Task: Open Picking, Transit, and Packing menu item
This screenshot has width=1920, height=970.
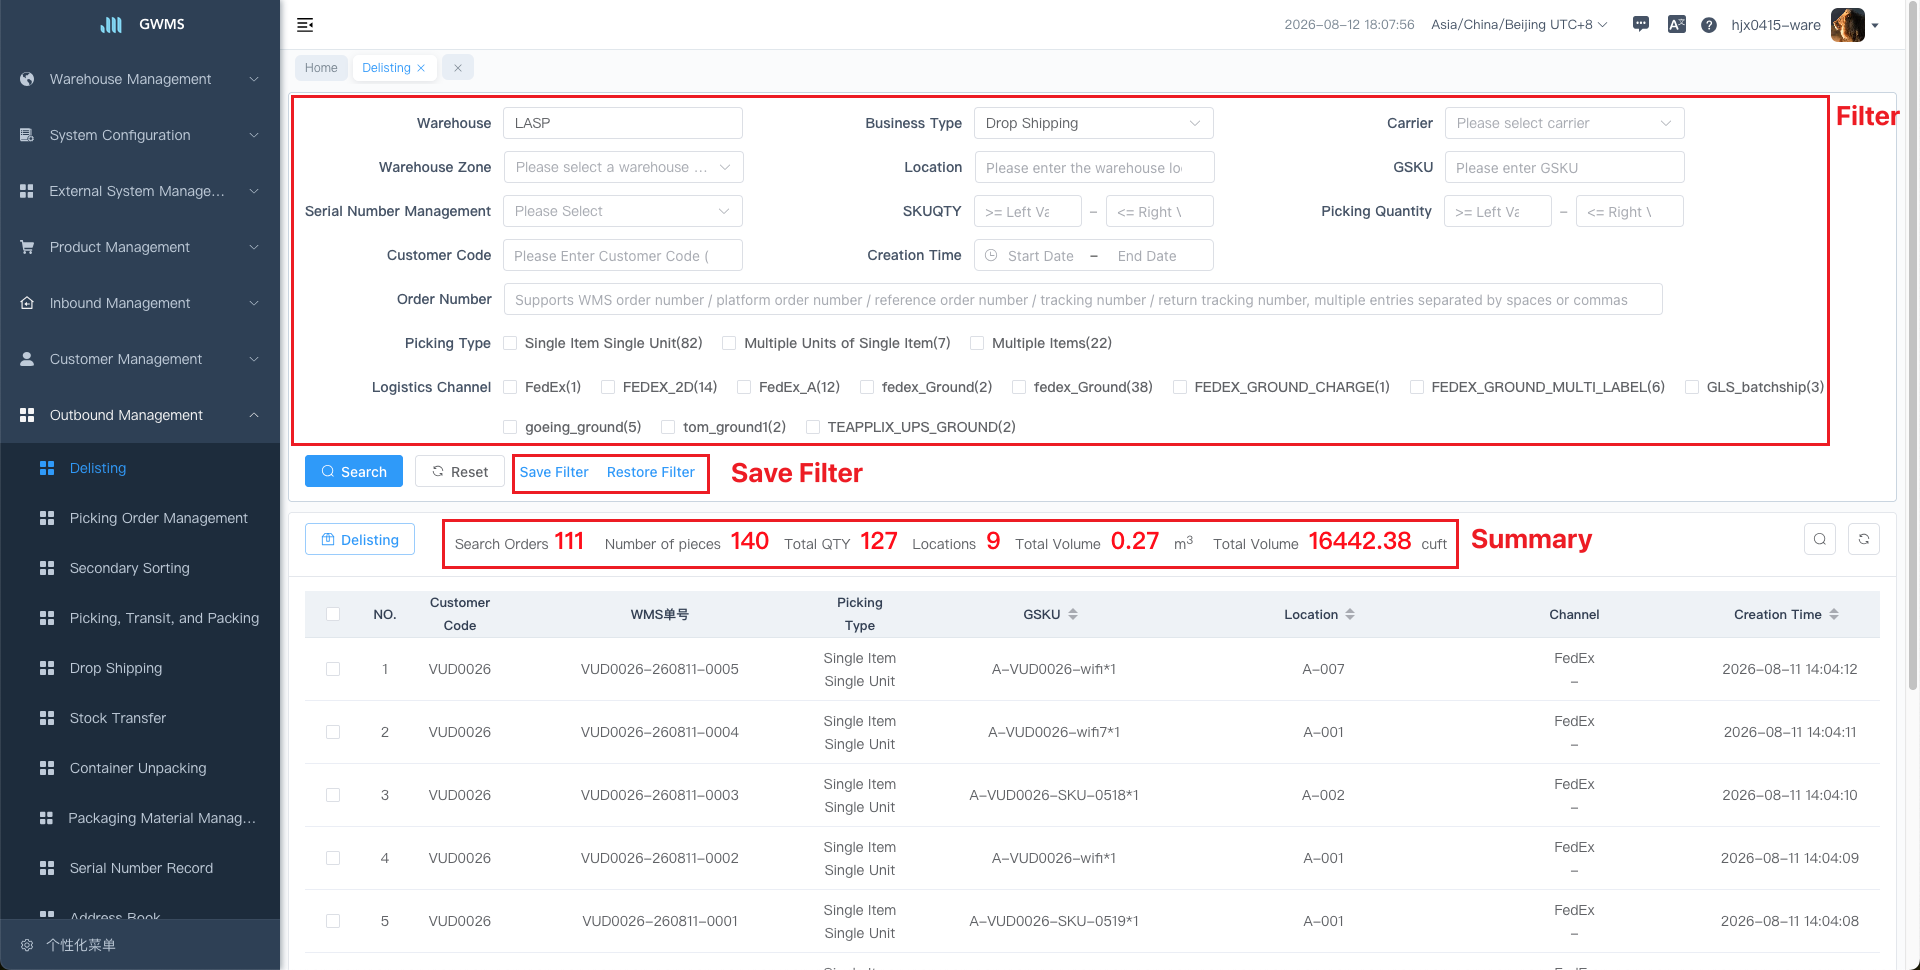Action: point(140,618)
